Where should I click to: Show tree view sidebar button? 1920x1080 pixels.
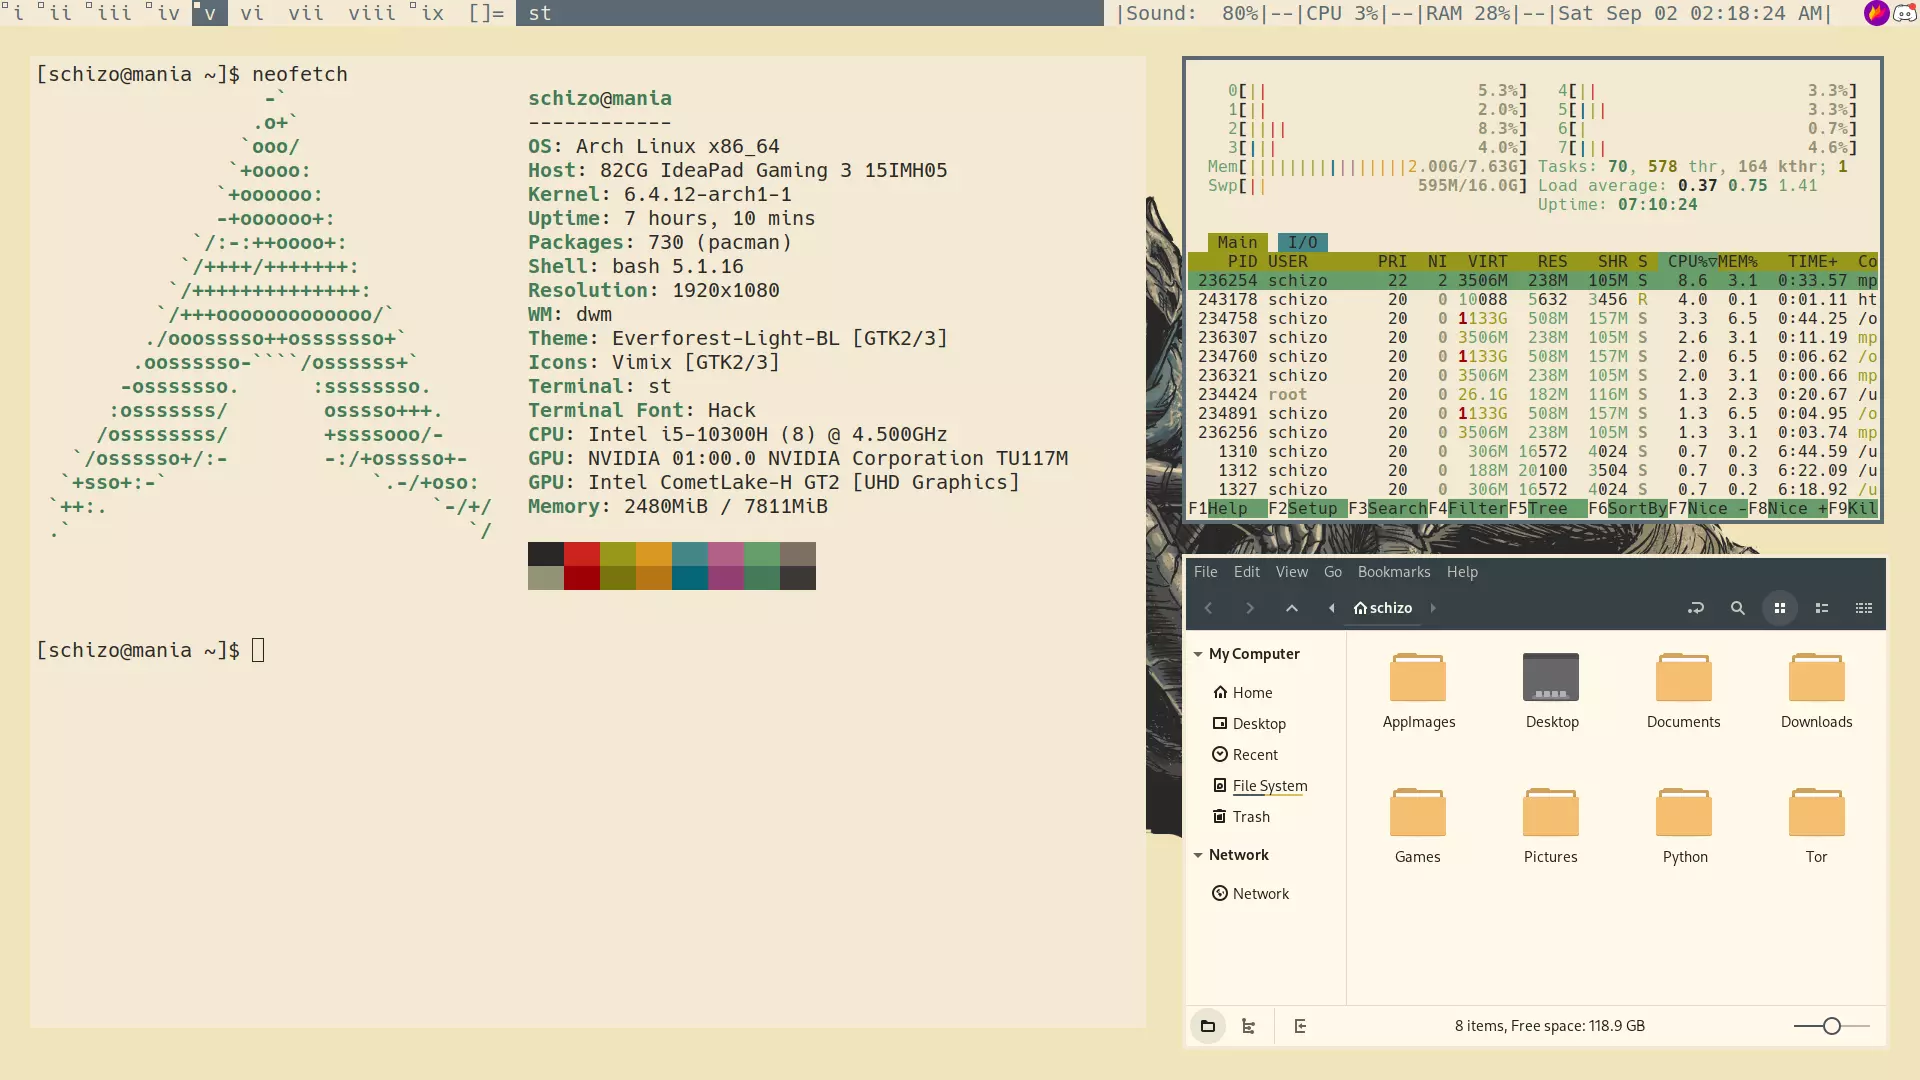click(x=1248, y=1026)
